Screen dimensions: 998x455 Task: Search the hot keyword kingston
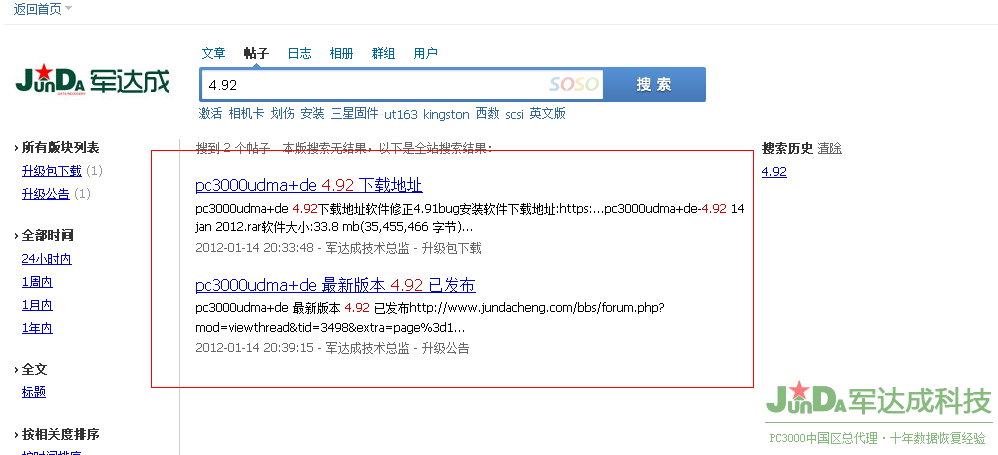point(446,115)
